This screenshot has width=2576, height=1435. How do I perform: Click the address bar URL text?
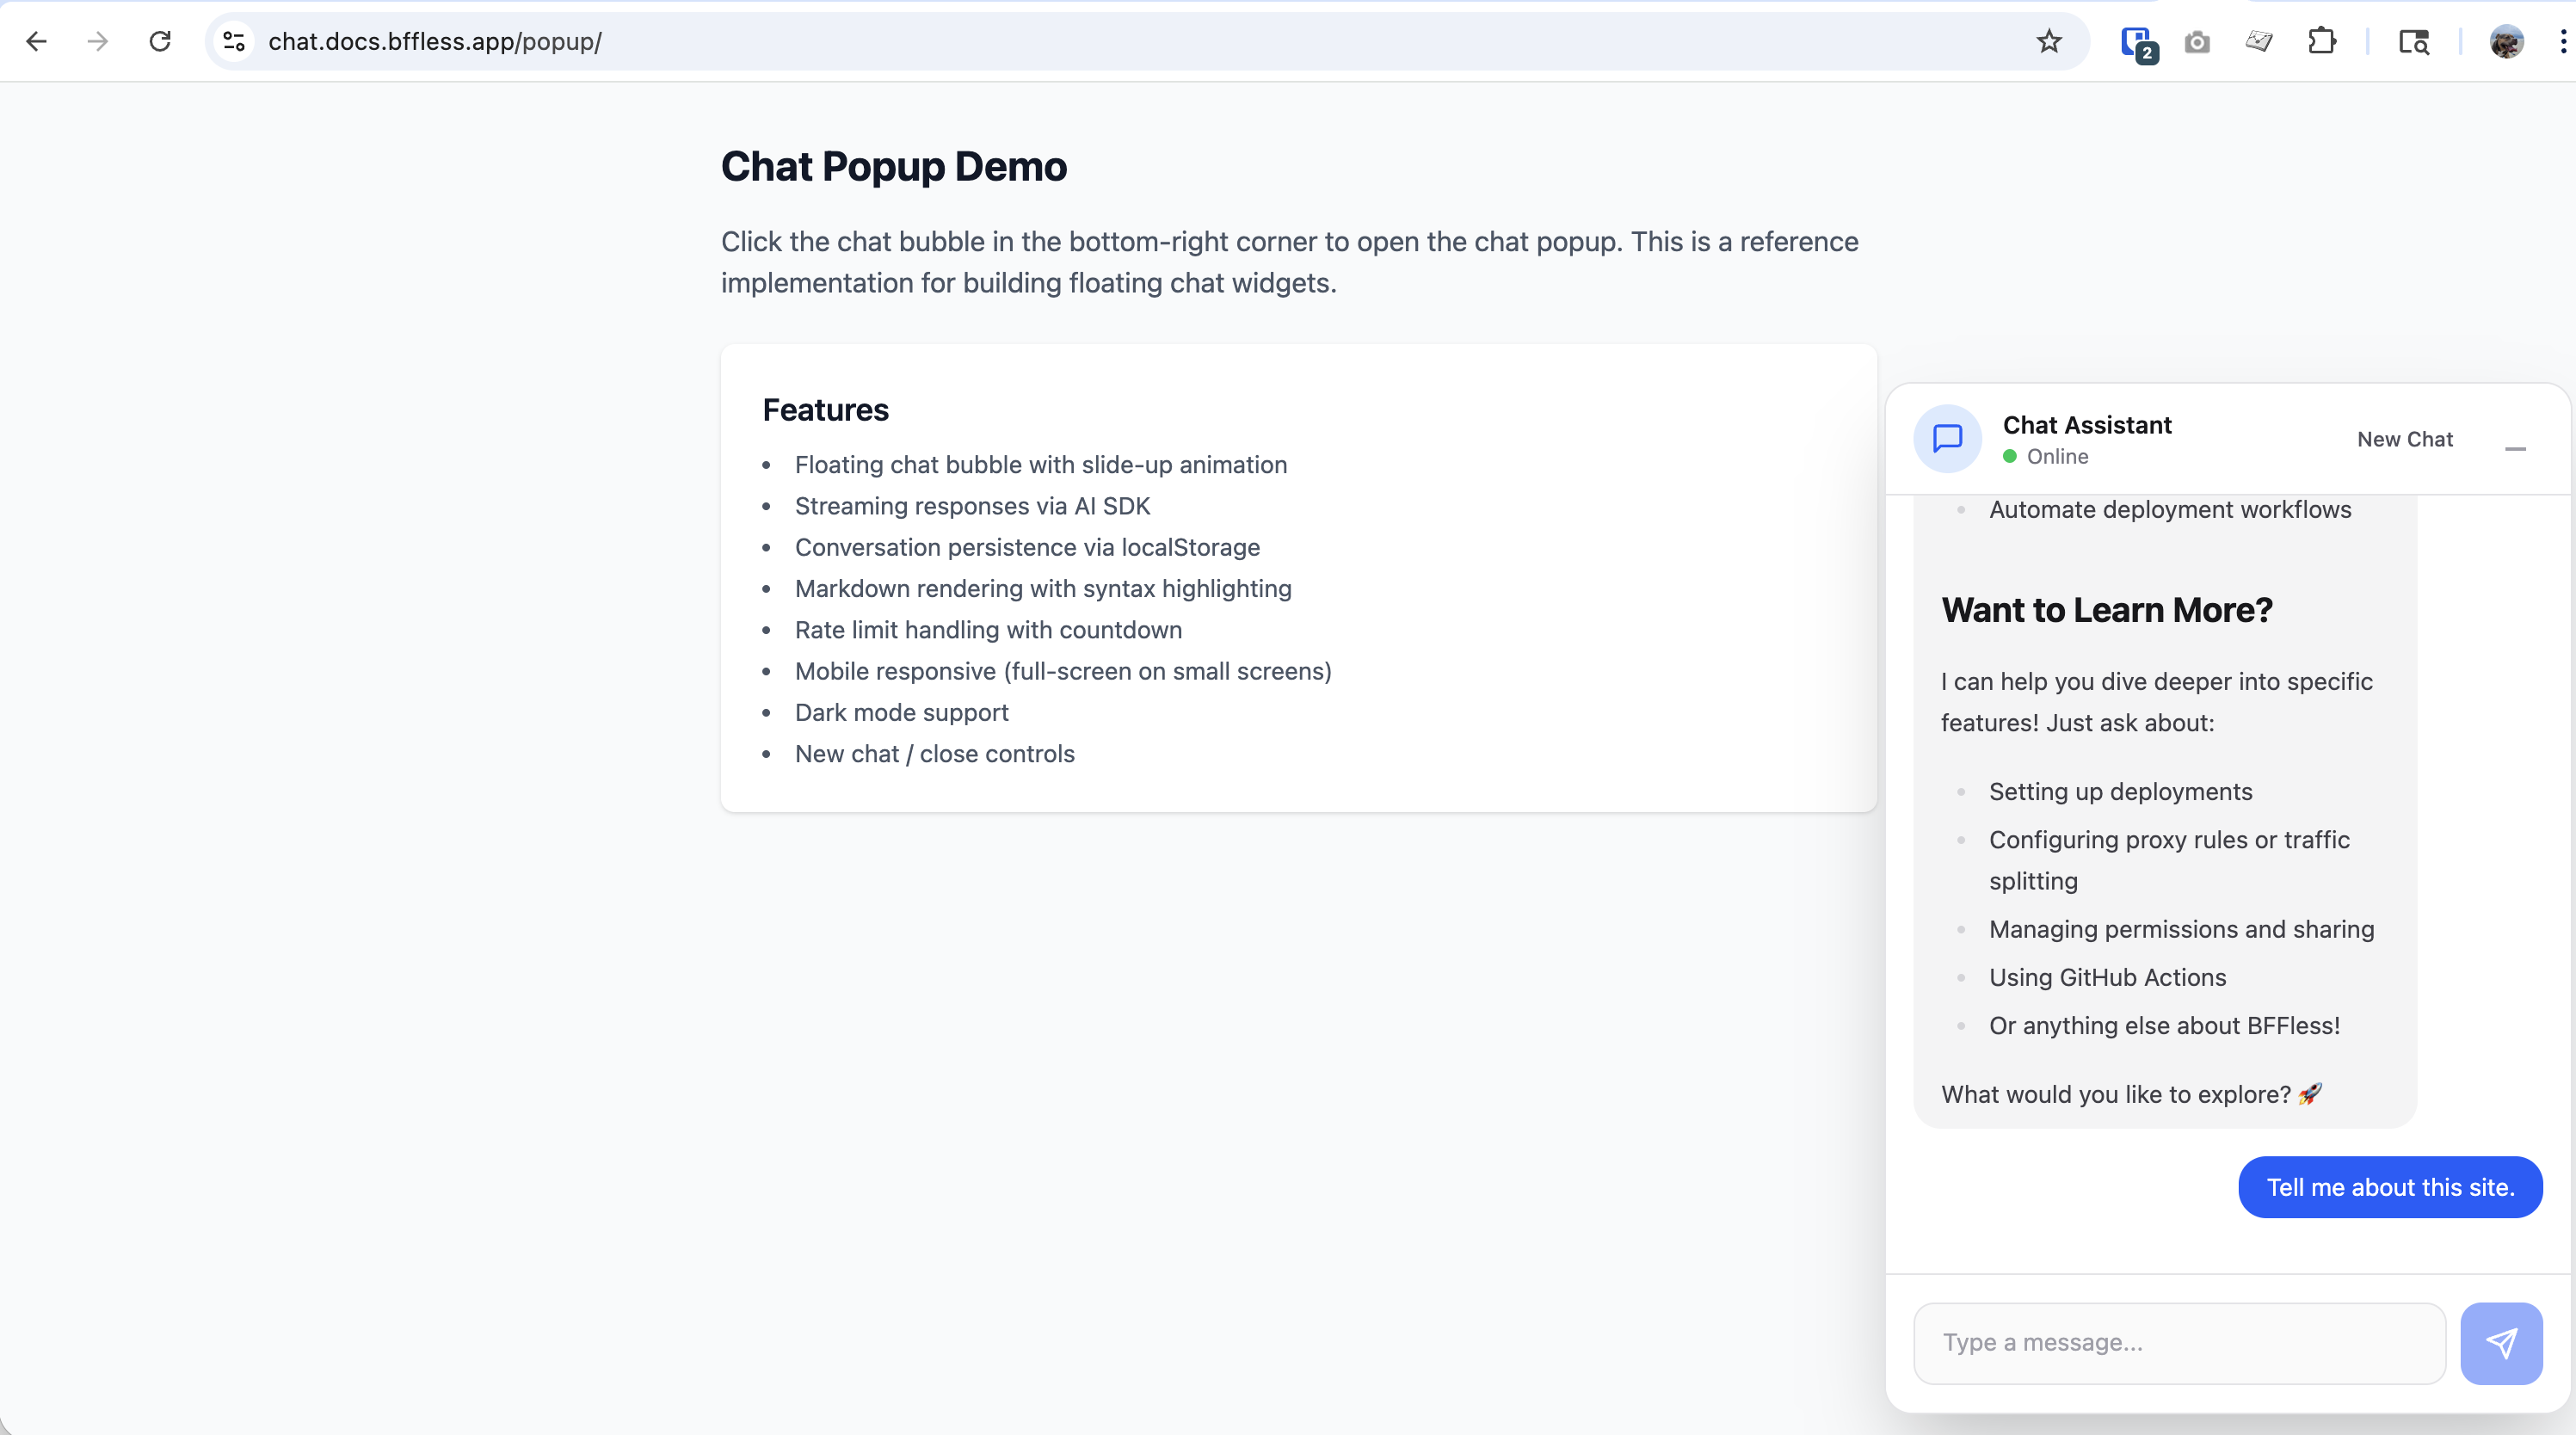tap(434, 41)
